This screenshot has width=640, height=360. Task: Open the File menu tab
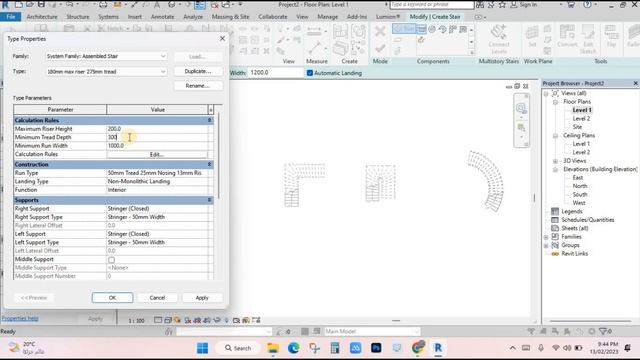click(x=11, y=17)
